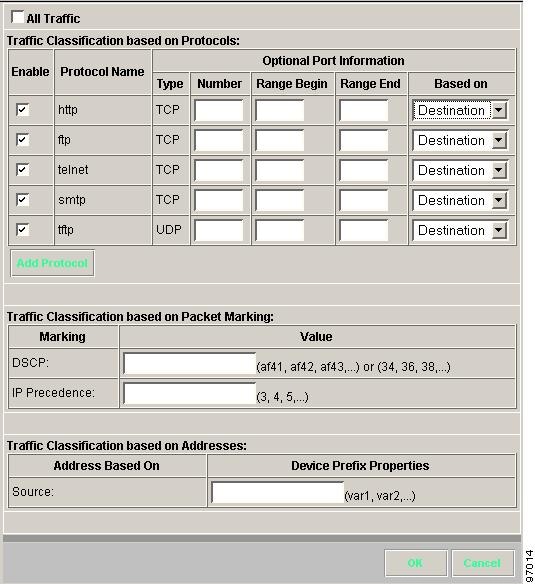Click the 'Address Based On' header
Screen dimensions: 535x584
(x=107, y=466)
